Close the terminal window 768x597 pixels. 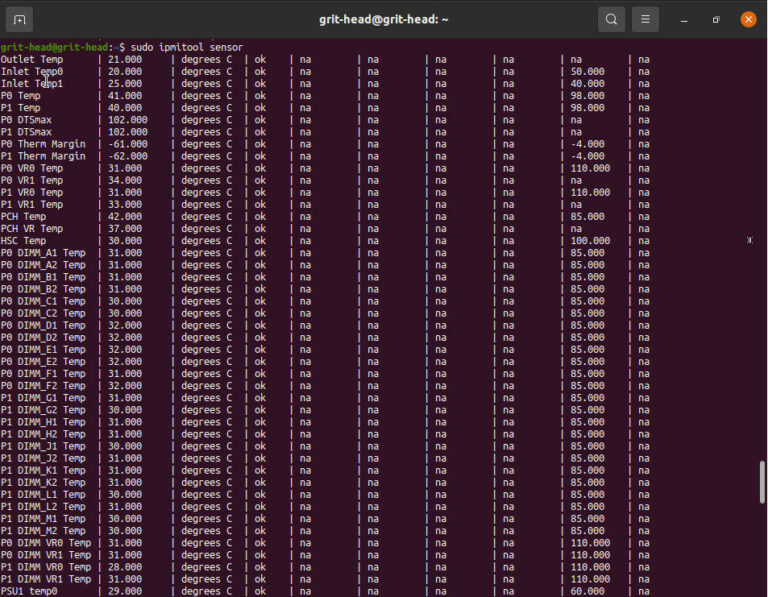[x=748, y=19]
